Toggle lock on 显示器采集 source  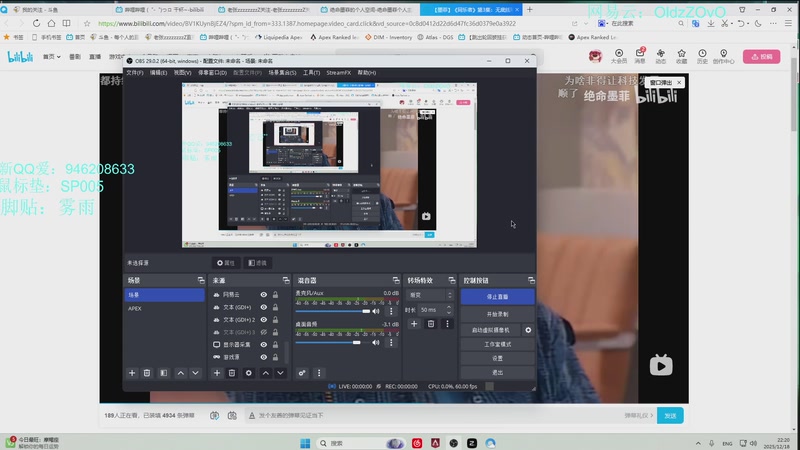(276, 344)
